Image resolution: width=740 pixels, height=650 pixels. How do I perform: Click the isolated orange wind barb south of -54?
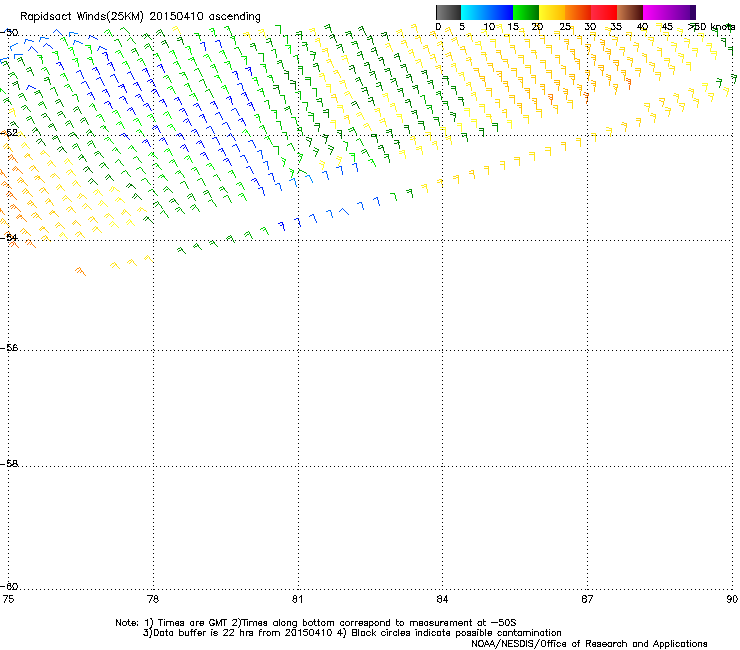point(80,271)
